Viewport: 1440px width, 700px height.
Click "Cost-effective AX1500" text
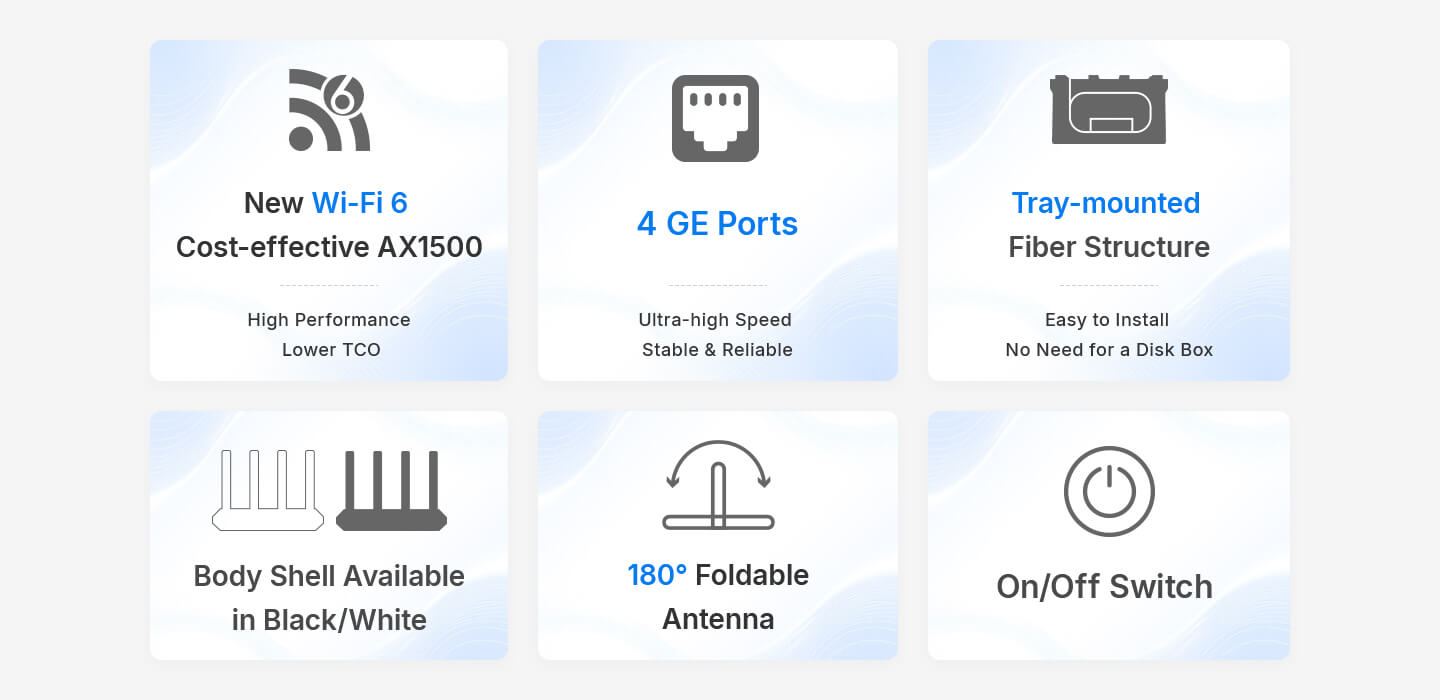(329, 247)
